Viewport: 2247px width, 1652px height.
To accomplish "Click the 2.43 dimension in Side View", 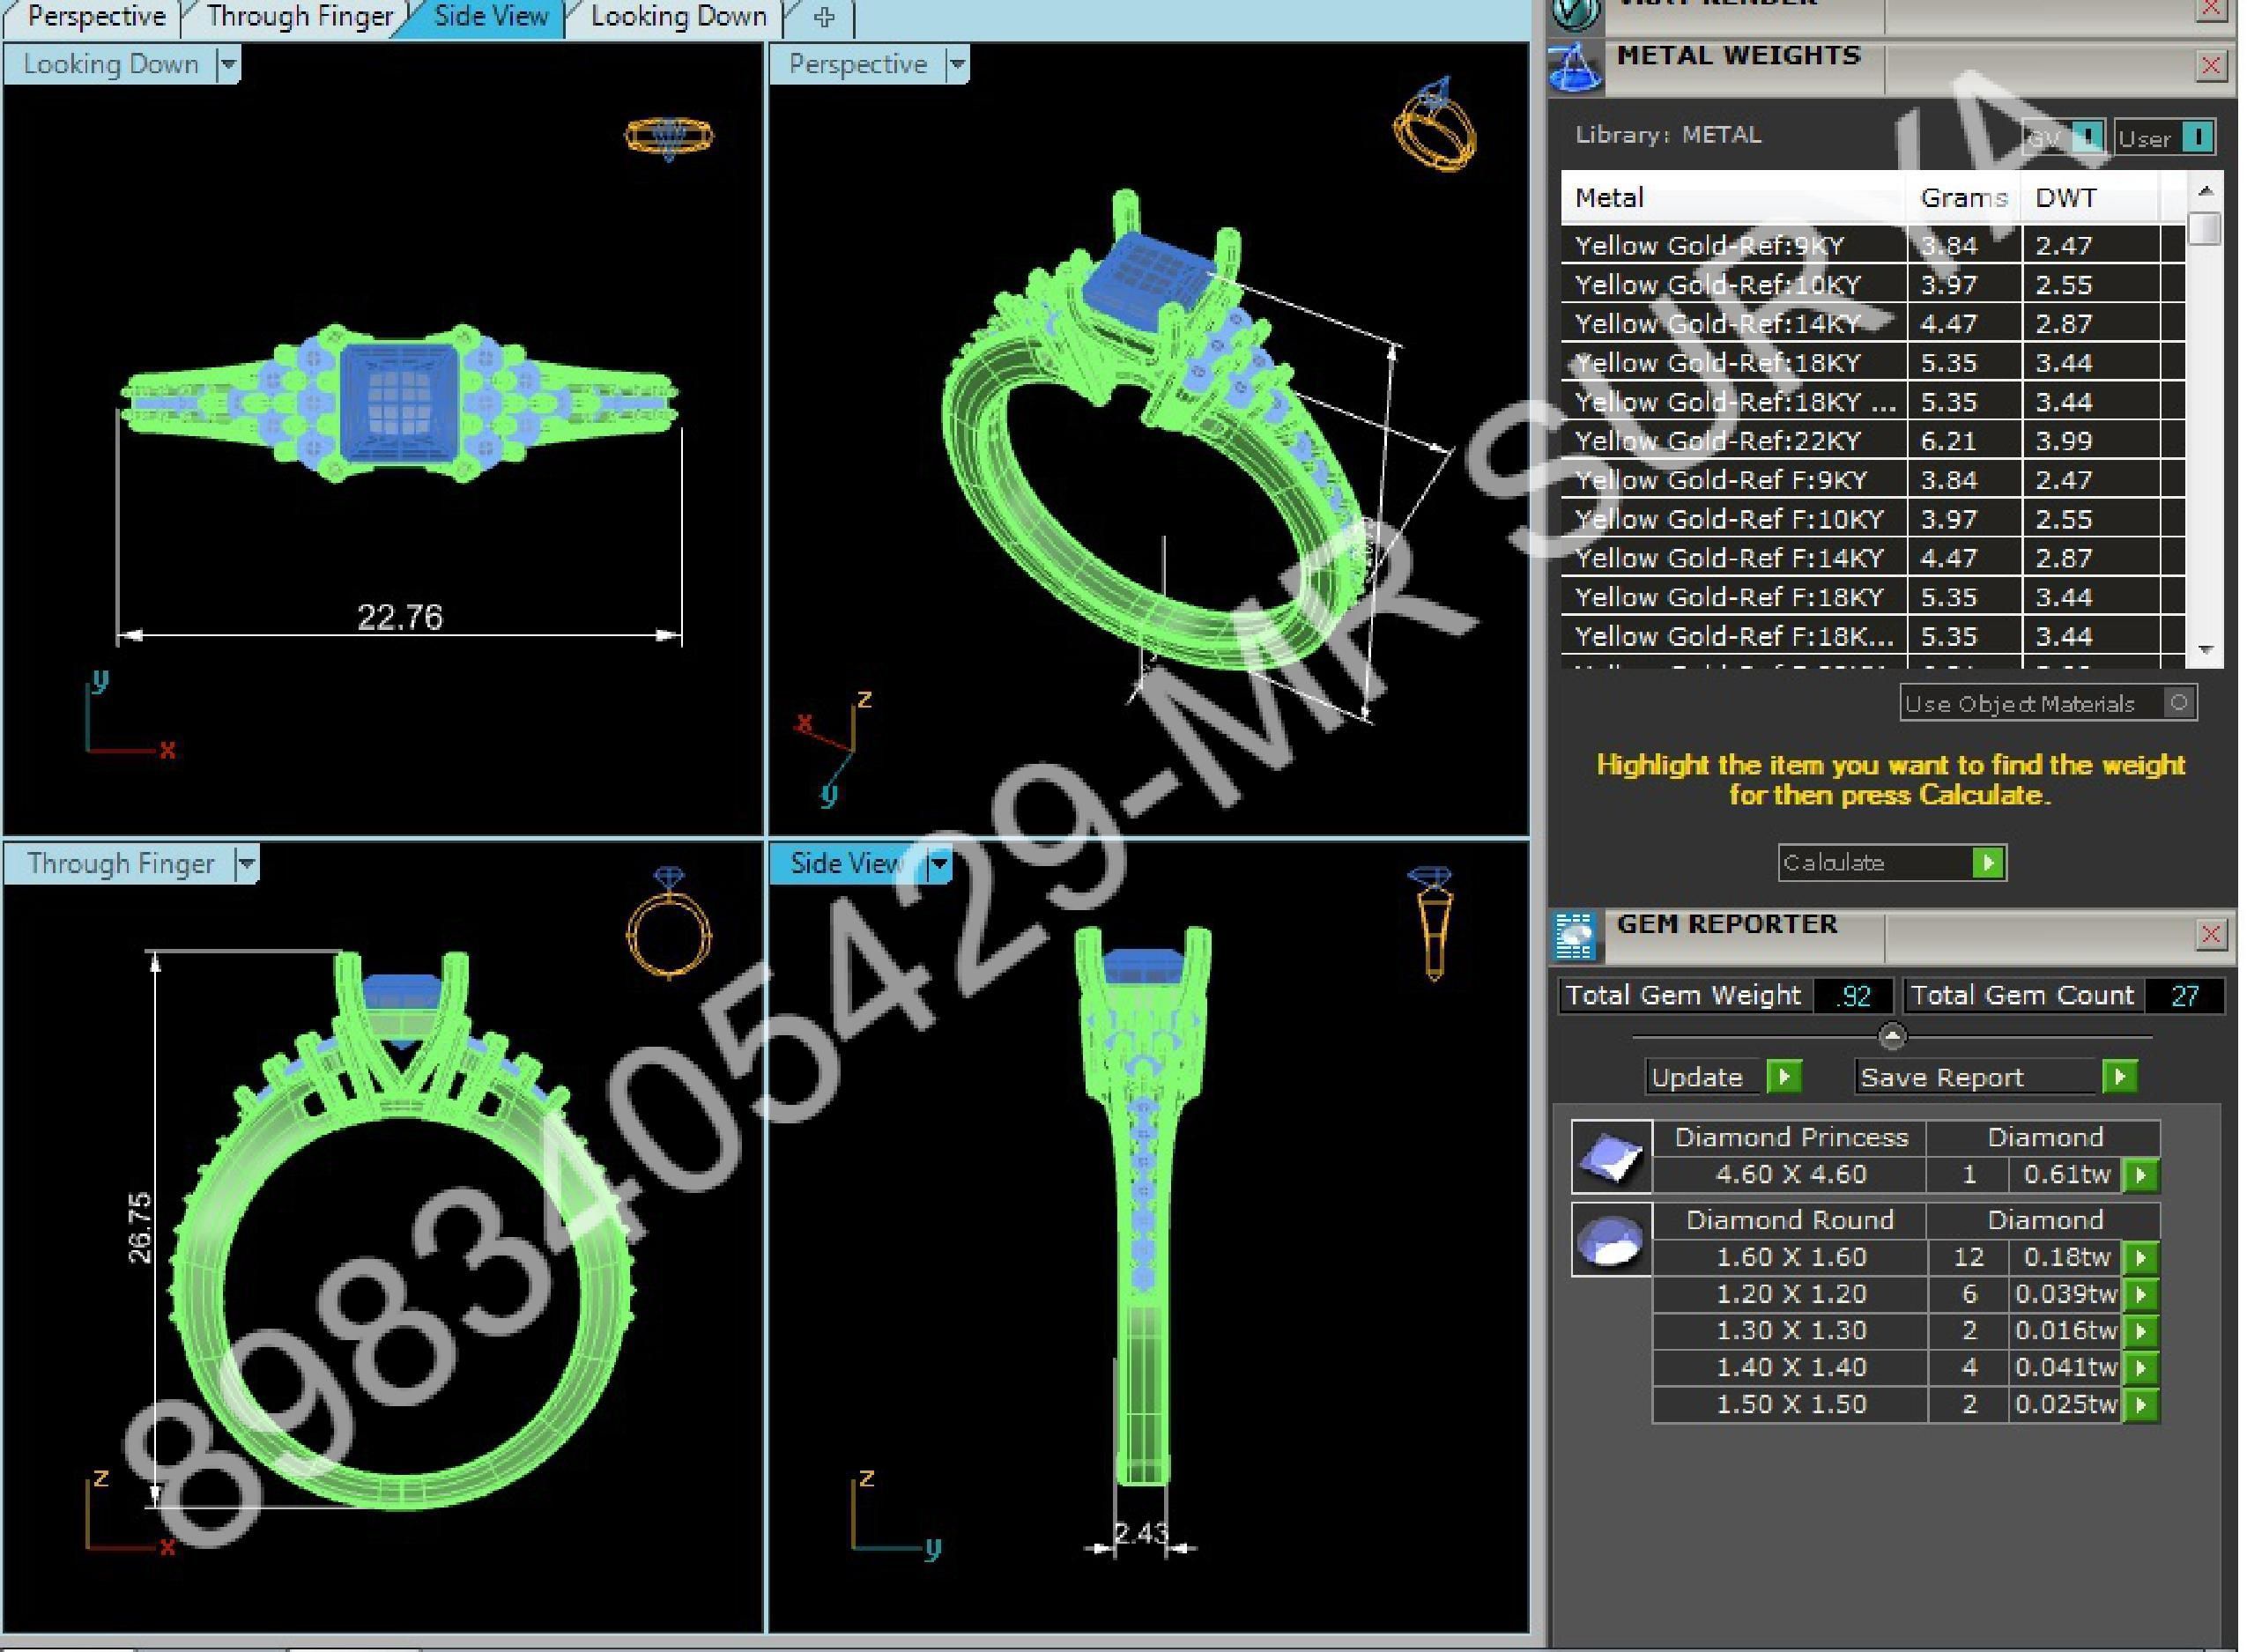I will pos(1140,1532).
